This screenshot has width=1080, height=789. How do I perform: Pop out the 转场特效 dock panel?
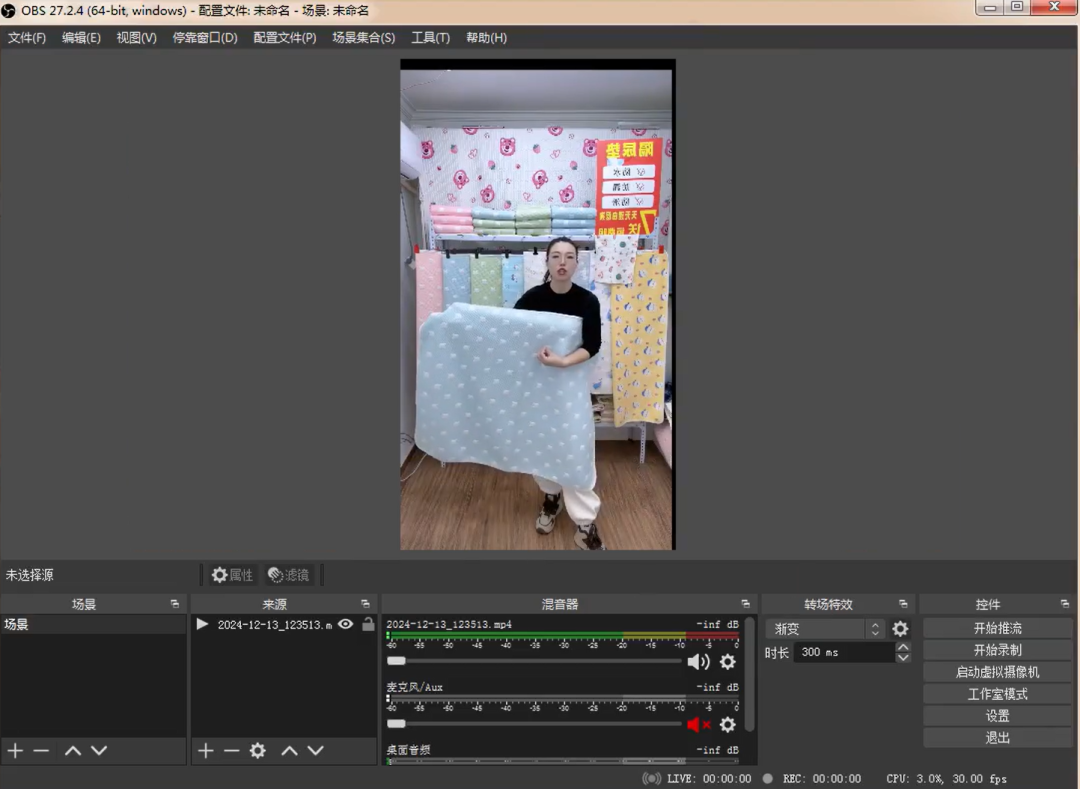point(904,604)
